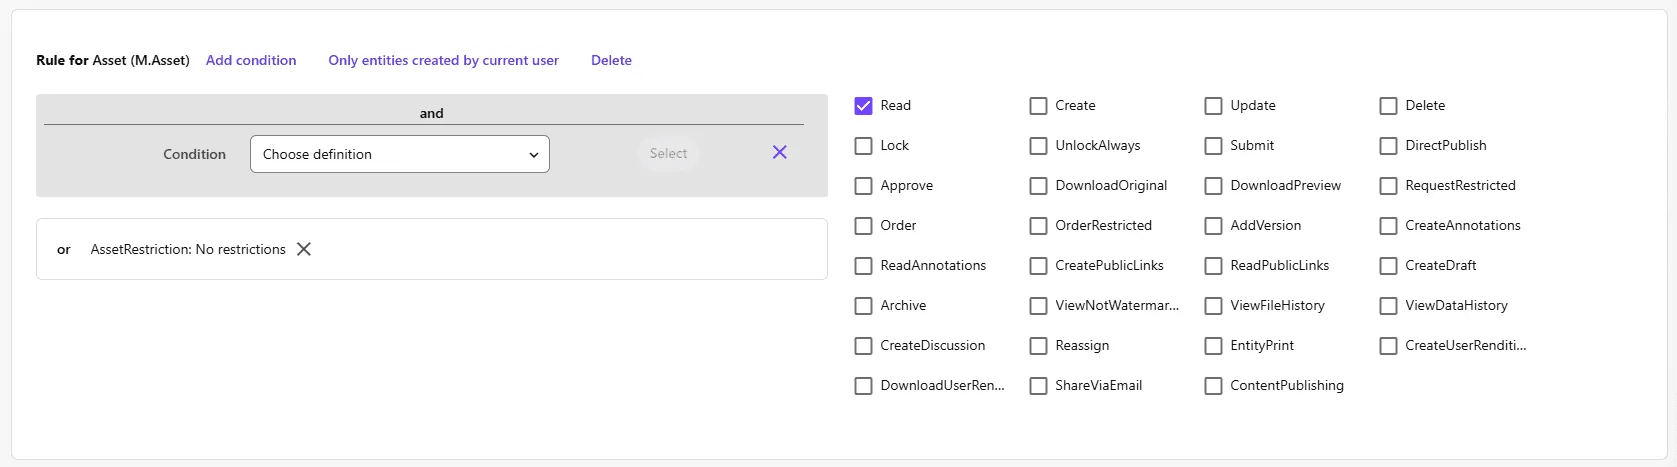Image resolution: width=1677 pixels, height=467 pixels.
Task: Enable the Create permission checkbox
Action: click(1039, 106)
